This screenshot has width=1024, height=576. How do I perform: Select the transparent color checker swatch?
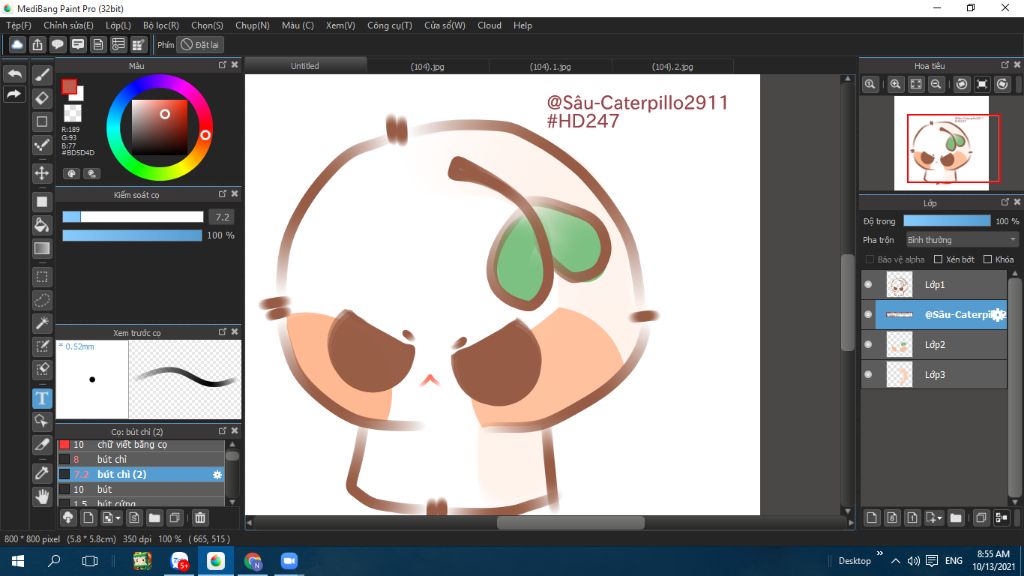[72, 113]
